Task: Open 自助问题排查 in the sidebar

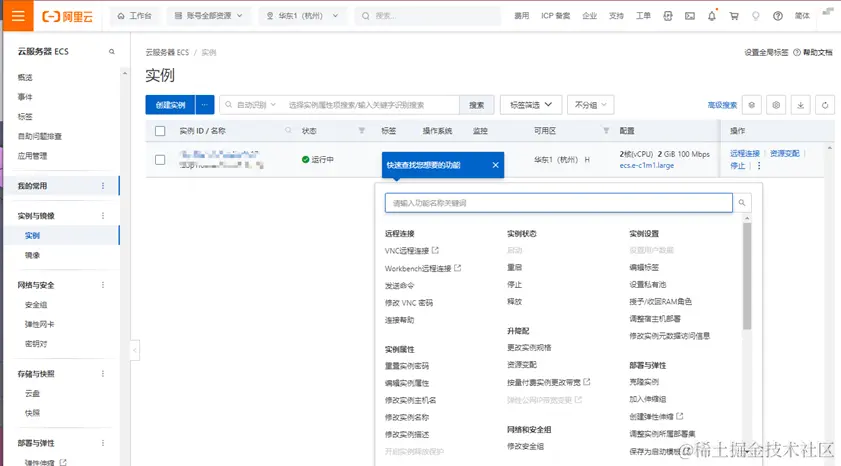Action: (x=40, y=136)
